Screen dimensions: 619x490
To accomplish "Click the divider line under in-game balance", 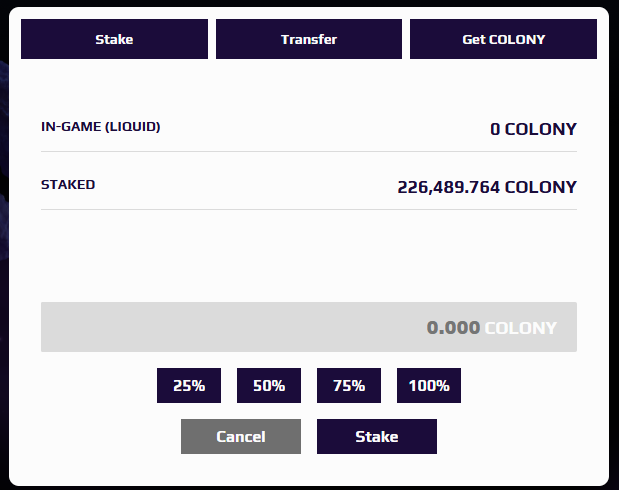I will pos(309,152).
